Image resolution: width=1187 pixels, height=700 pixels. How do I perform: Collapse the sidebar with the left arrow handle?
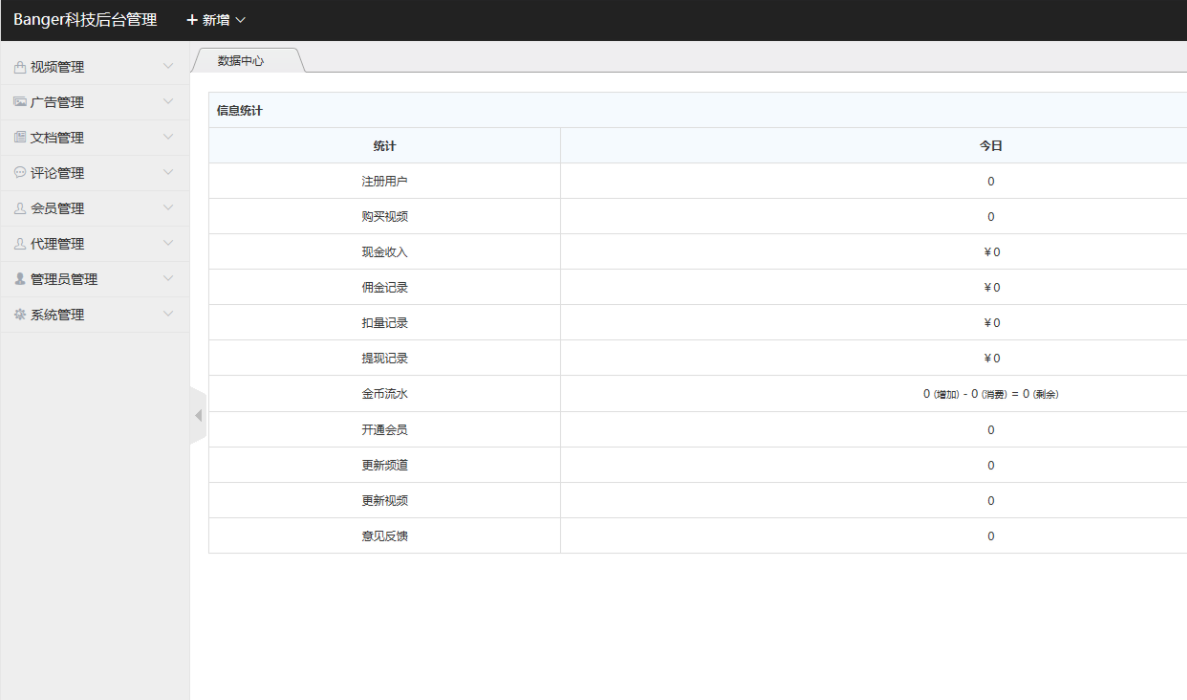pos(198,415)
